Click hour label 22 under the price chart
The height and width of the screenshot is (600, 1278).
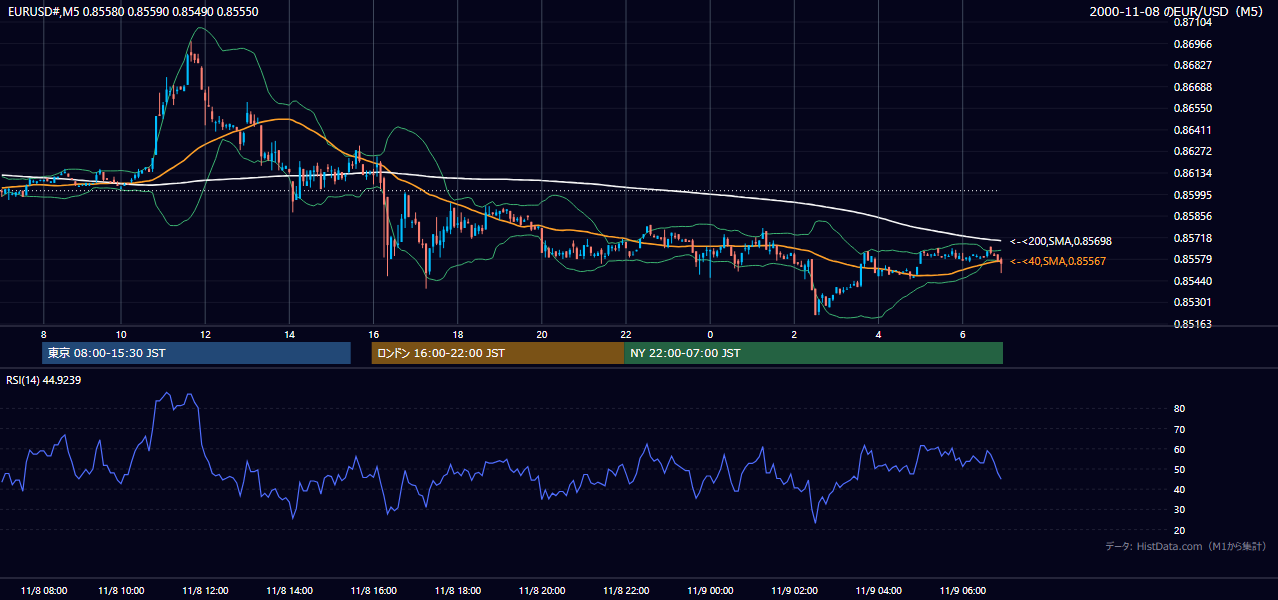626,334
